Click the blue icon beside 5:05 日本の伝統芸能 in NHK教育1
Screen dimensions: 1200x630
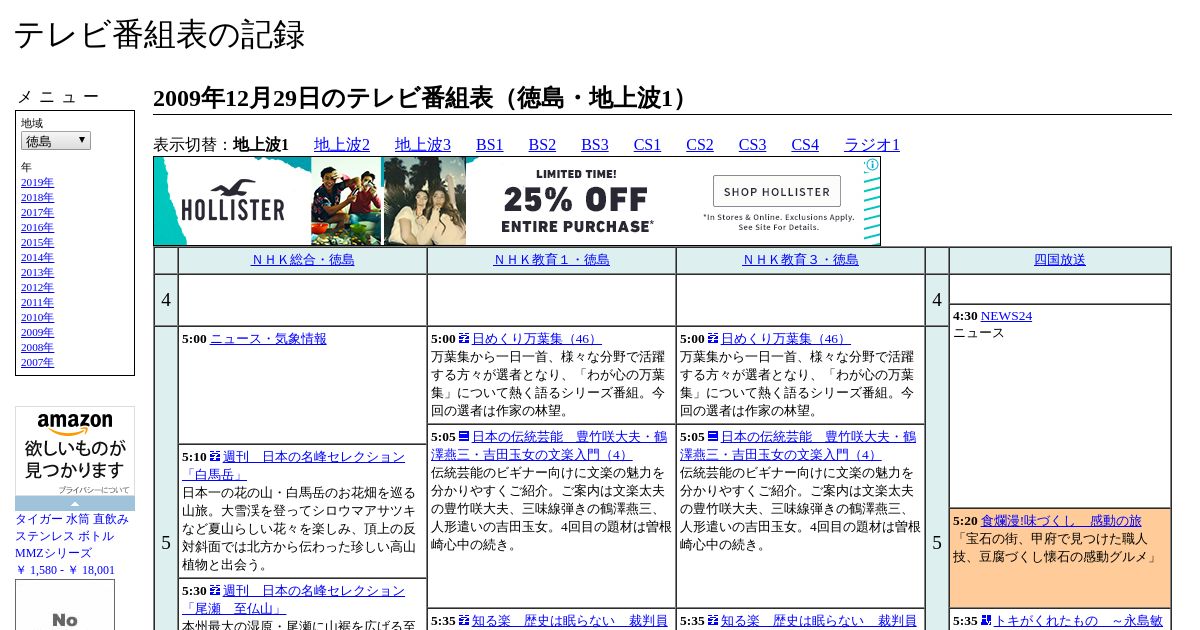click(464, 437)
